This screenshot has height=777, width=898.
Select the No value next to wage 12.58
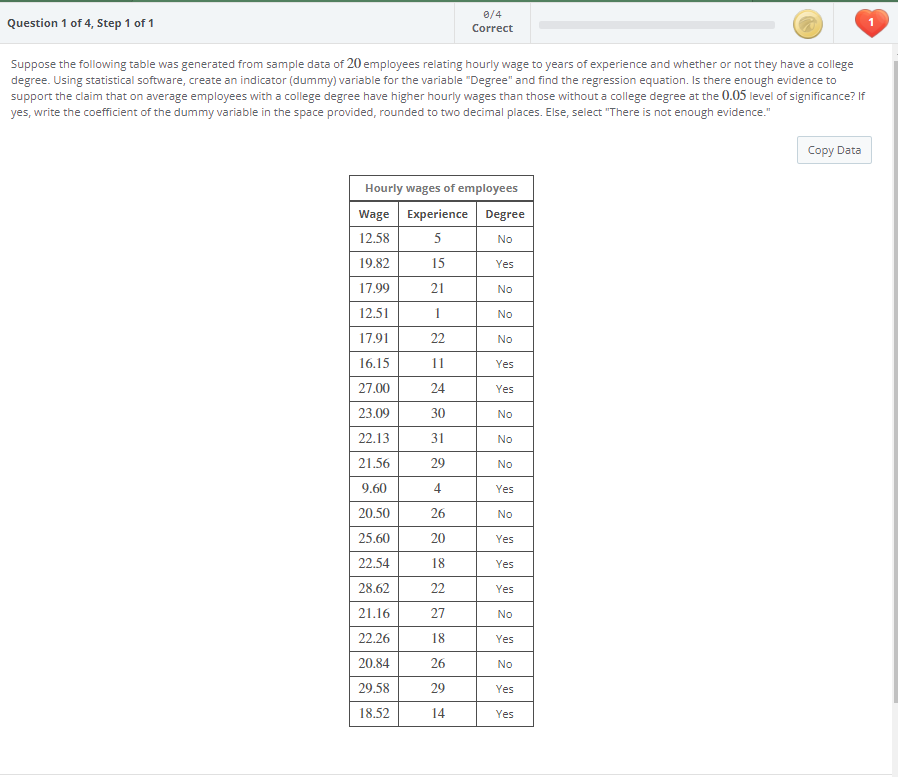tap(504, 239)
